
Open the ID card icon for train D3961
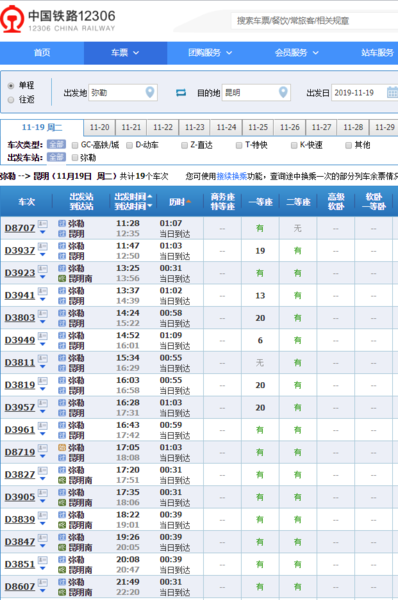pos(42,426)
